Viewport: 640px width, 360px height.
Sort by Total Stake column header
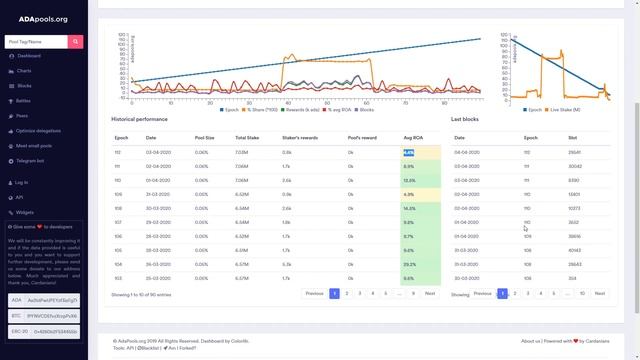pos(247,138)
